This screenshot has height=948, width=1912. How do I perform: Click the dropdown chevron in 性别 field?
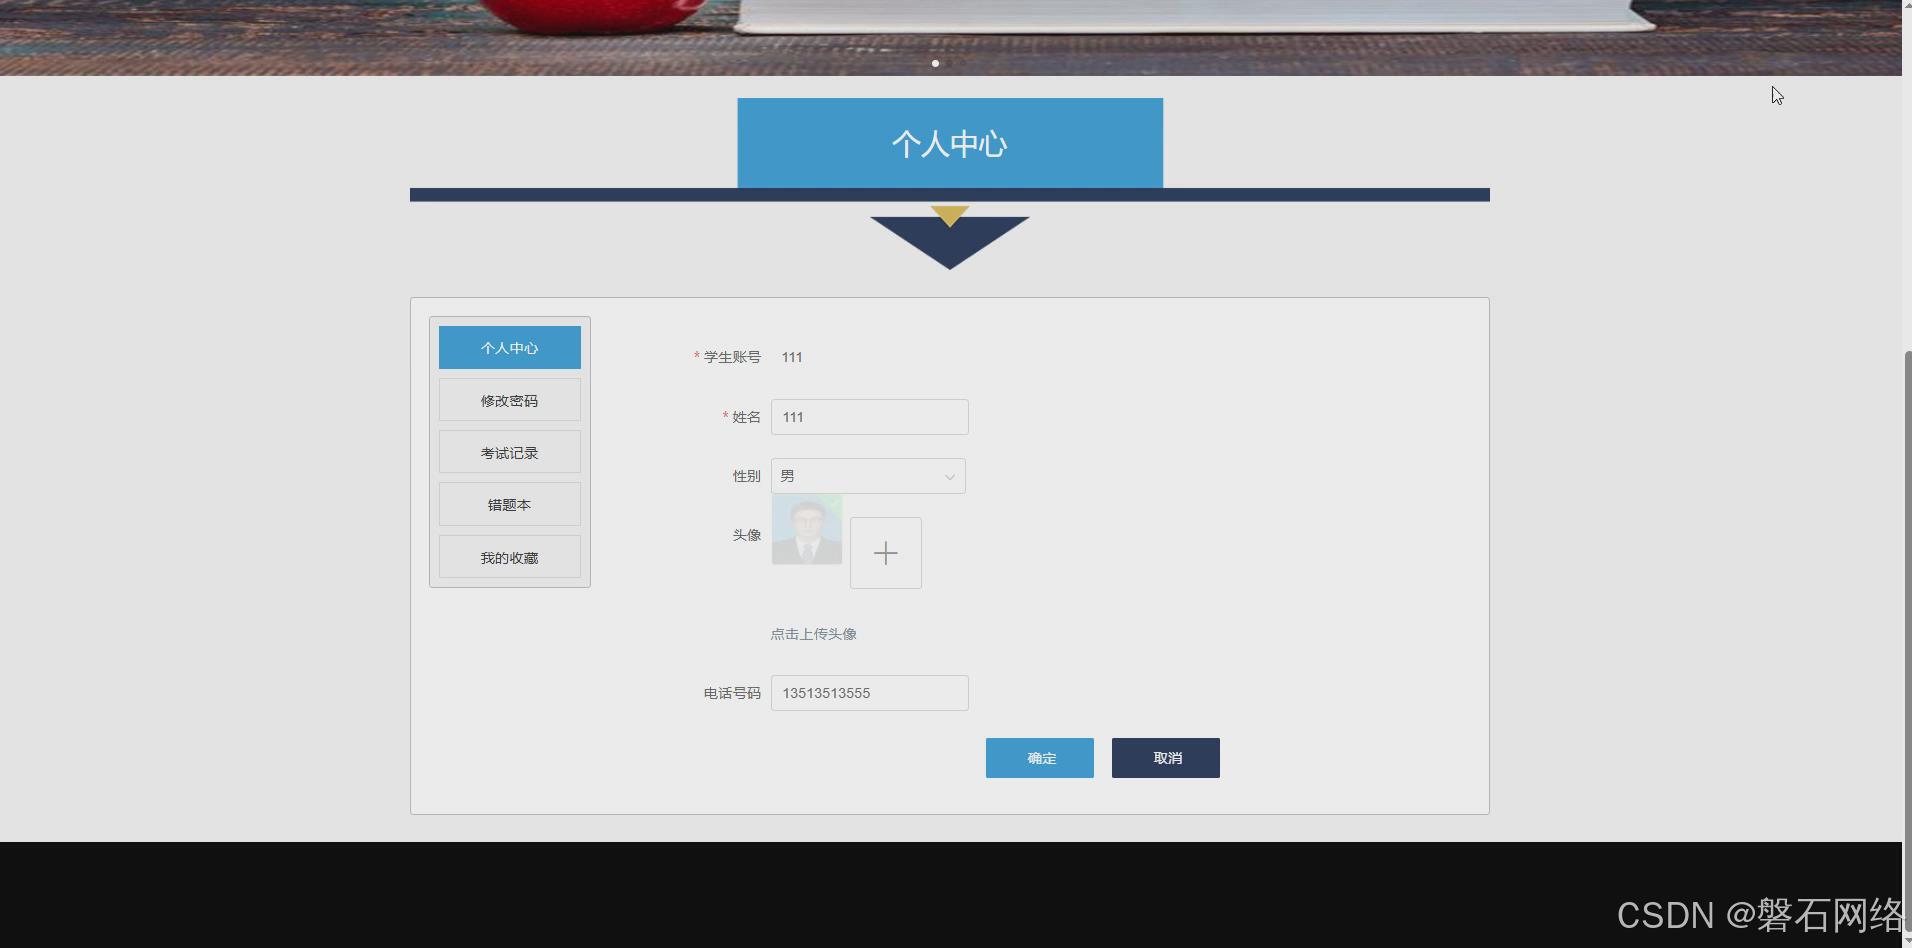coord(949,477)
